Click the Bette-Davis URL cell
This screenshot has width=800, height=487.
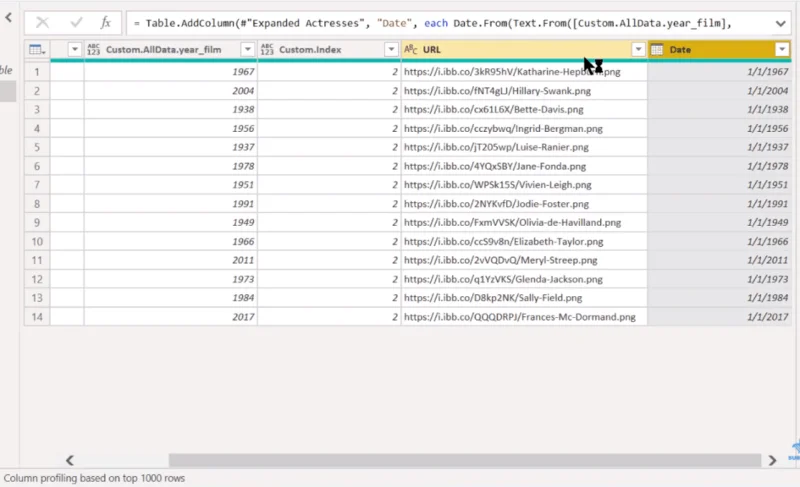(524, 110)
